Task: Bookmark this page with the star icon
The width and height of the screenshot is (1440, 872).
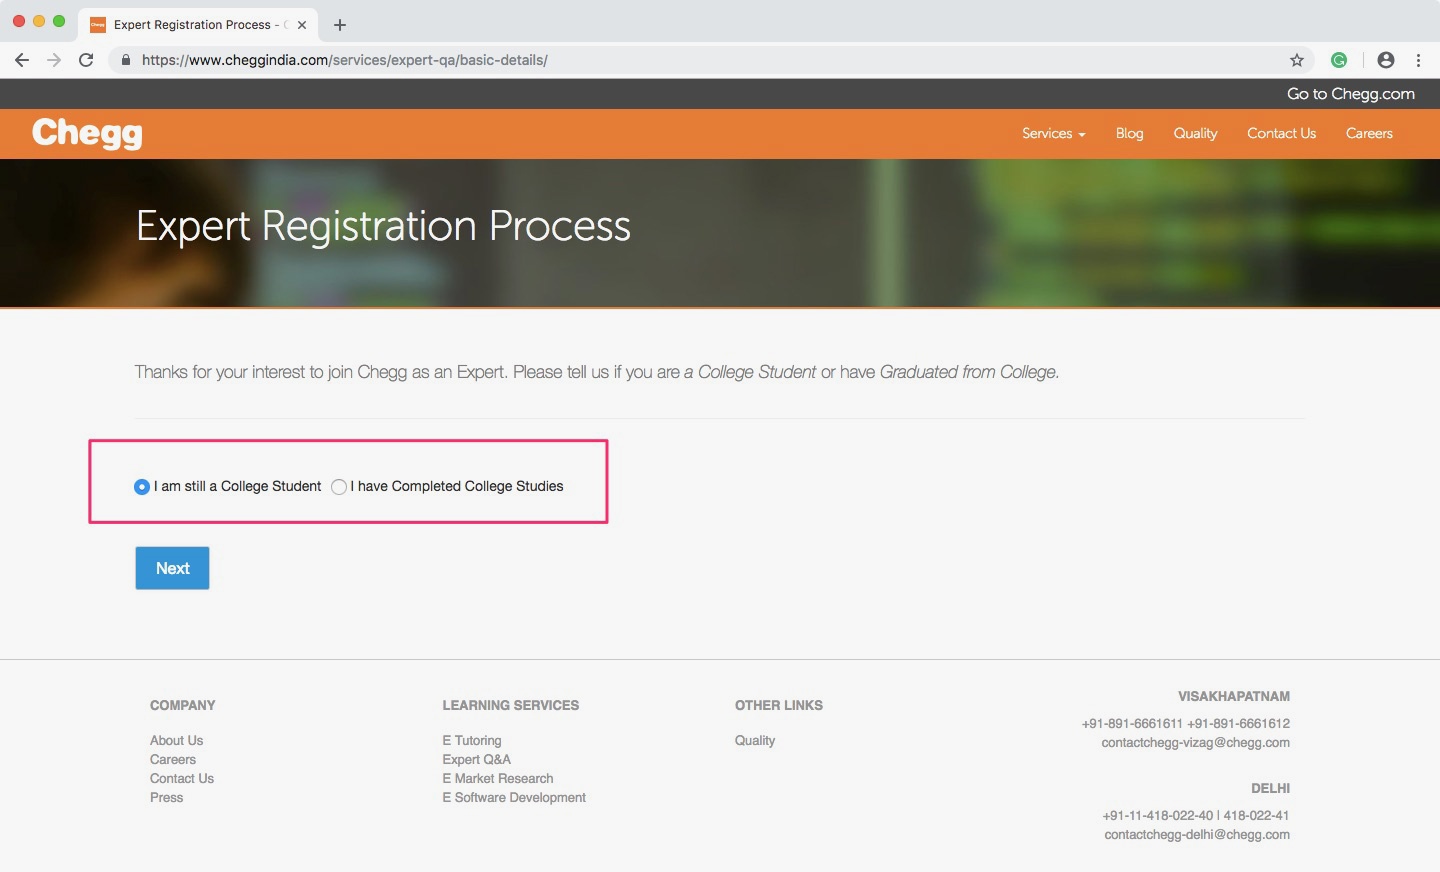Action: pos(1297,60)
